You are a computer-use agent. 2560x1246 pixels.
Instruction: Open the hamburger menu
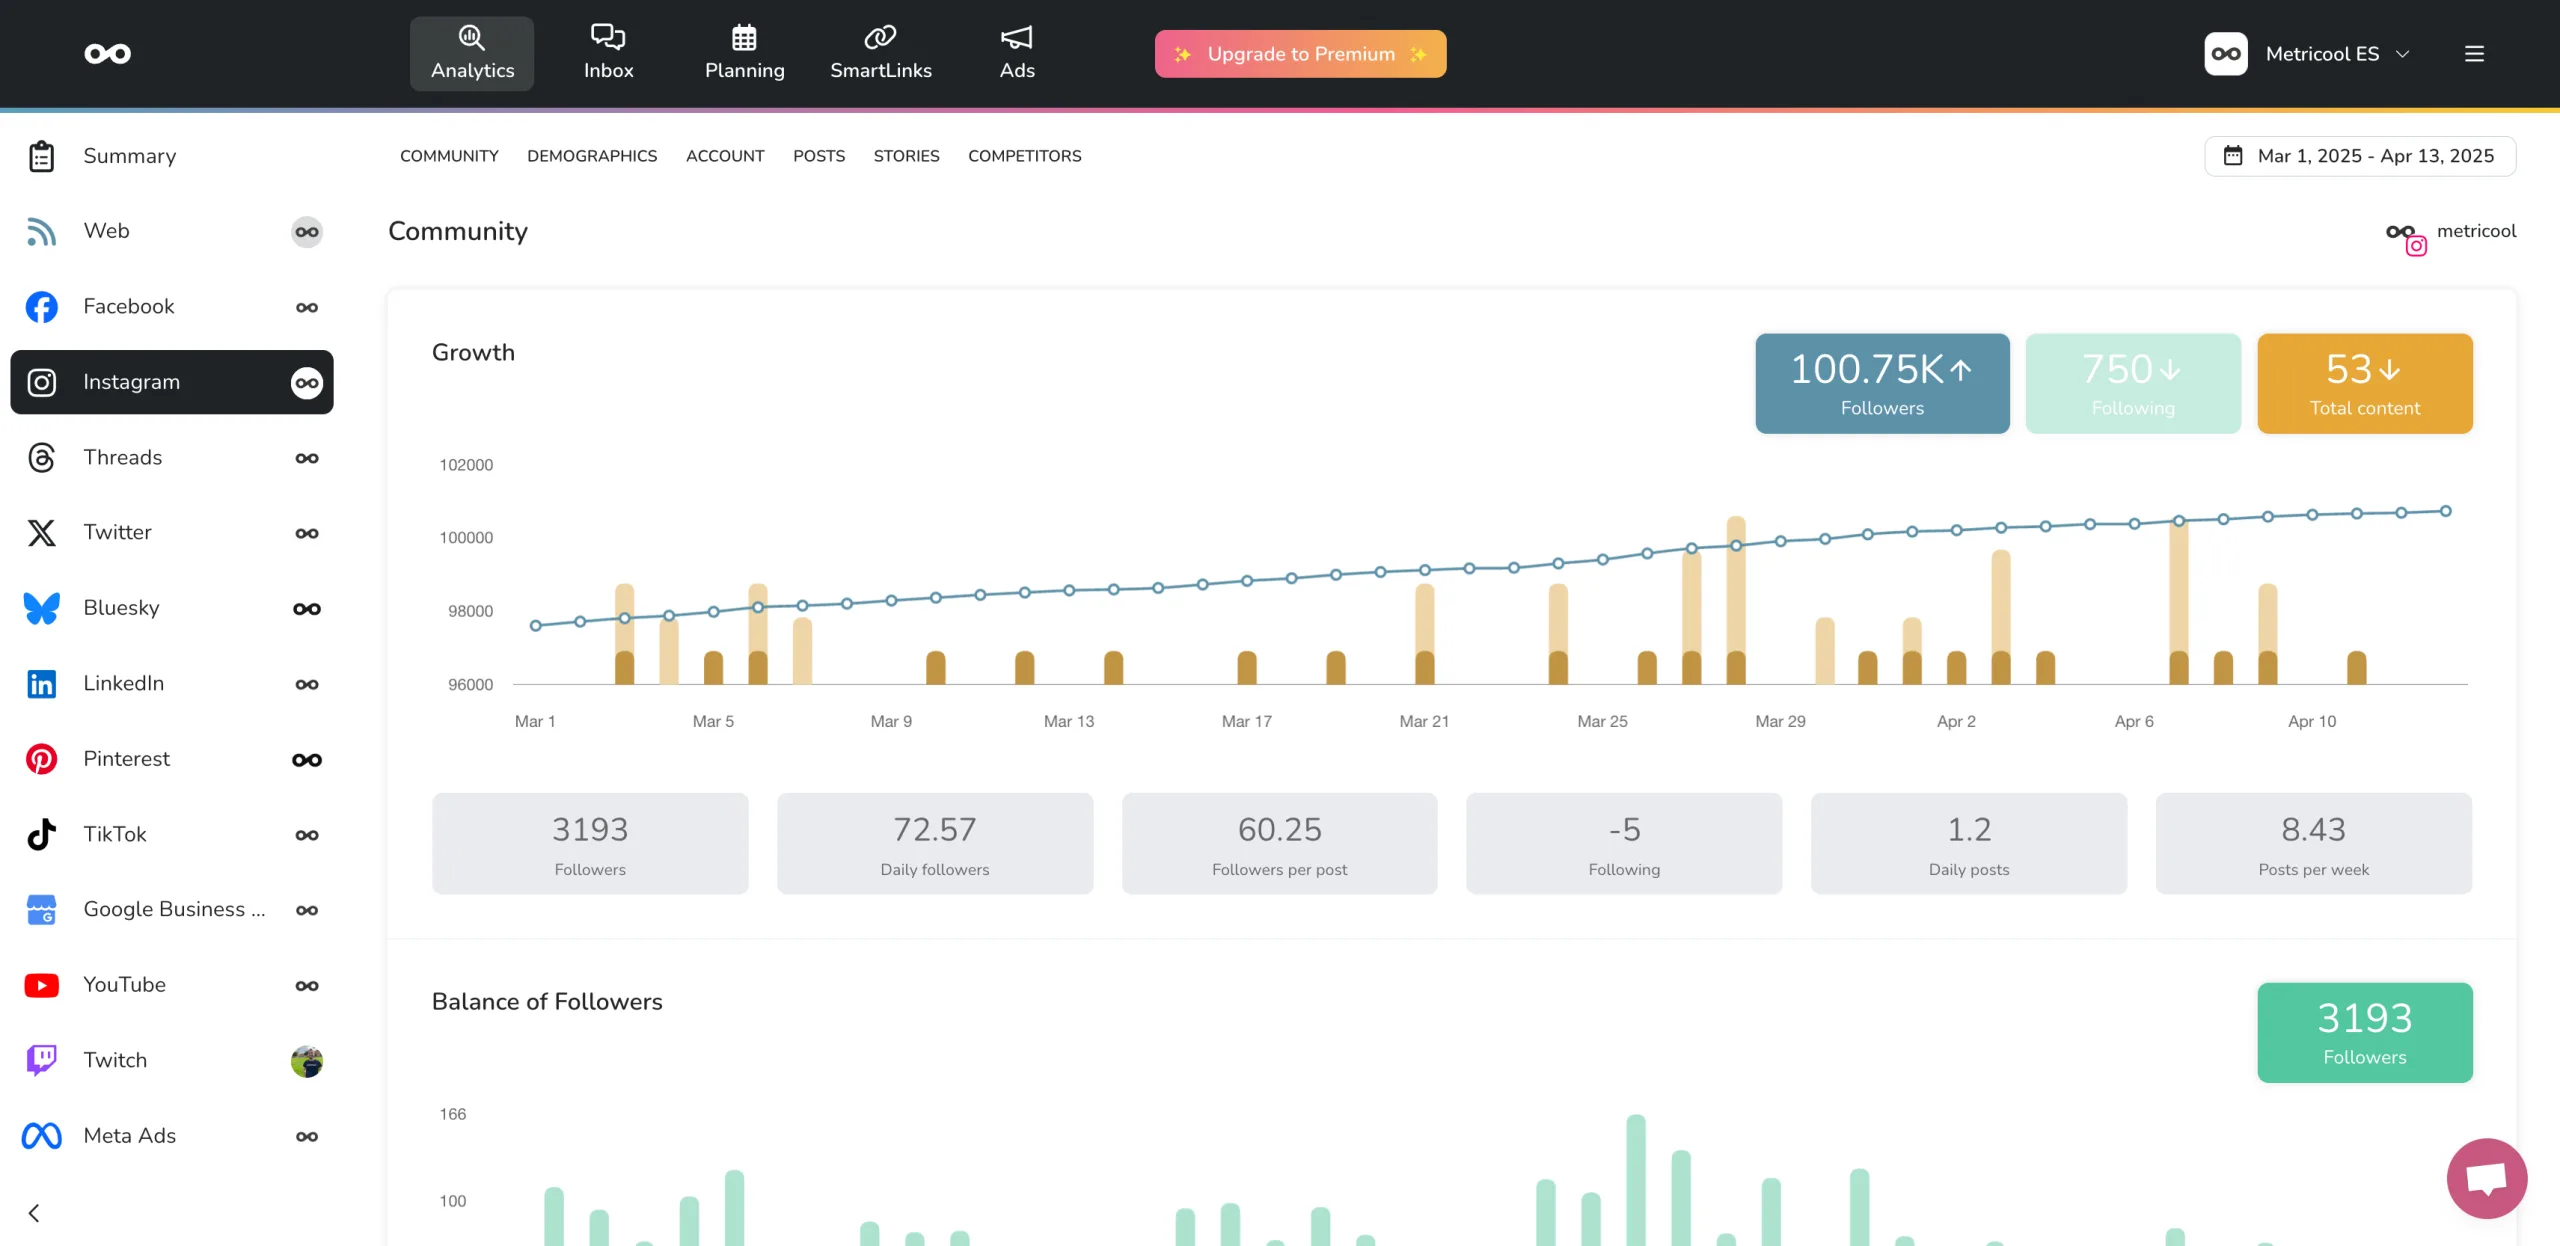[2474, 54]
